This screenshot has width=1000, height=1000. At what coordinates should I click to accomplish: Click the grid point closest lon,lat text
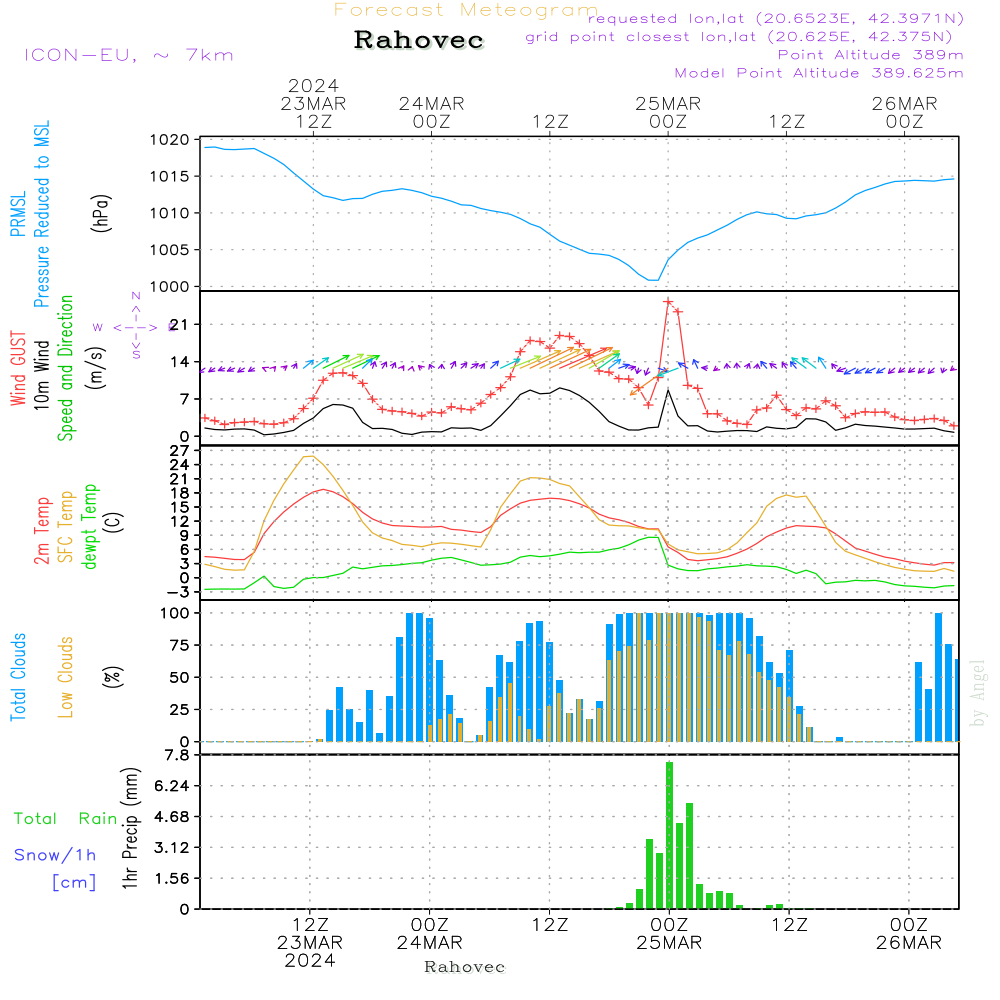tap(739, 37)
